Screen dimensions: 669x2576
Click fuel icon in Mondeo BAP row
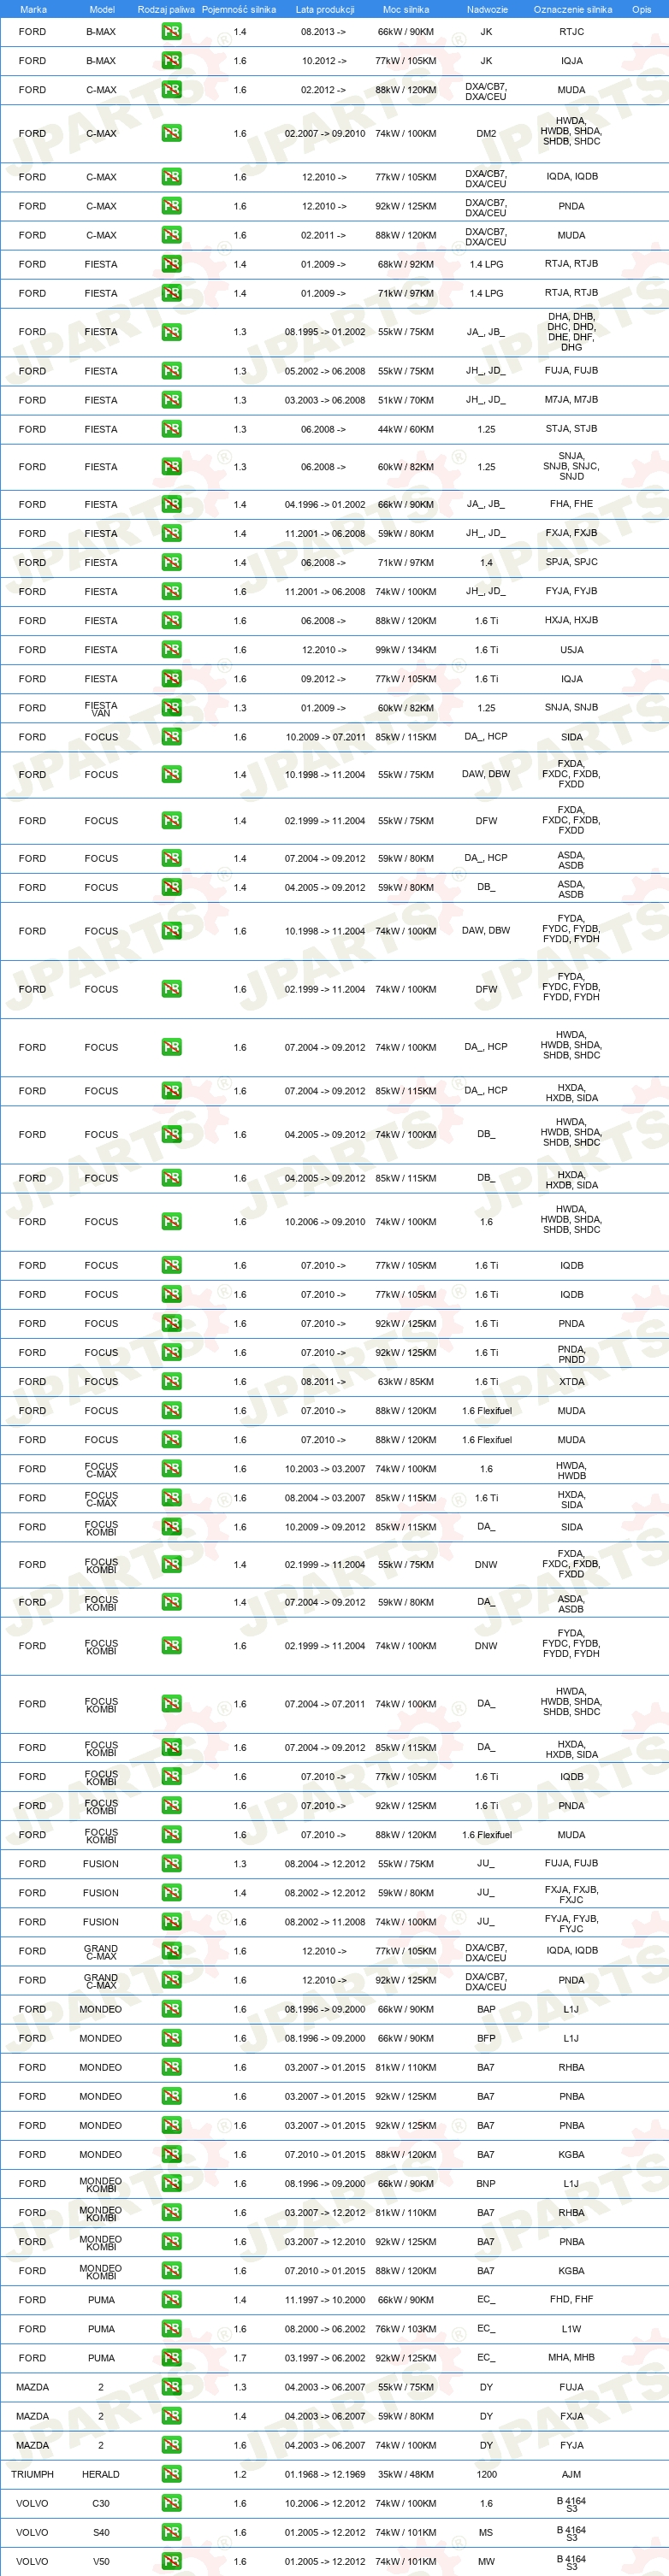[x=171, y=2009]
